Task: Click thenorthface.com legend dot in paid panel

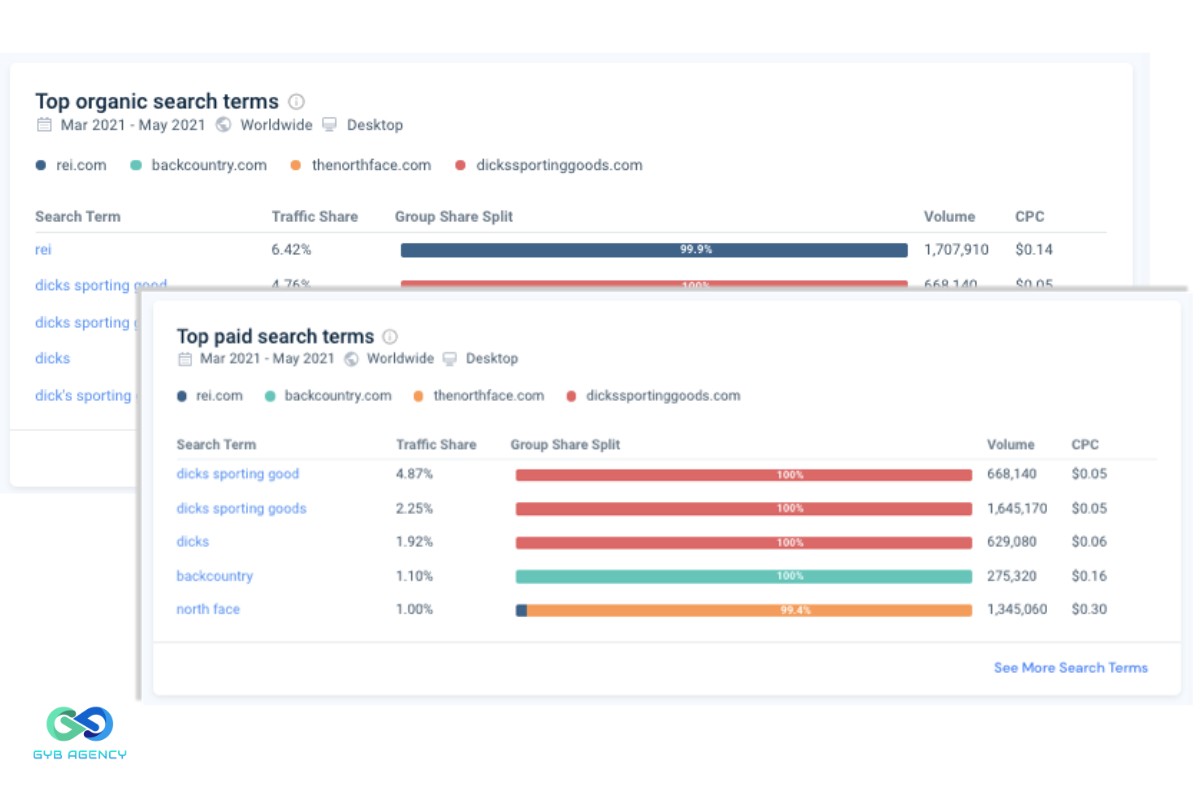Action: pos(419,396)
